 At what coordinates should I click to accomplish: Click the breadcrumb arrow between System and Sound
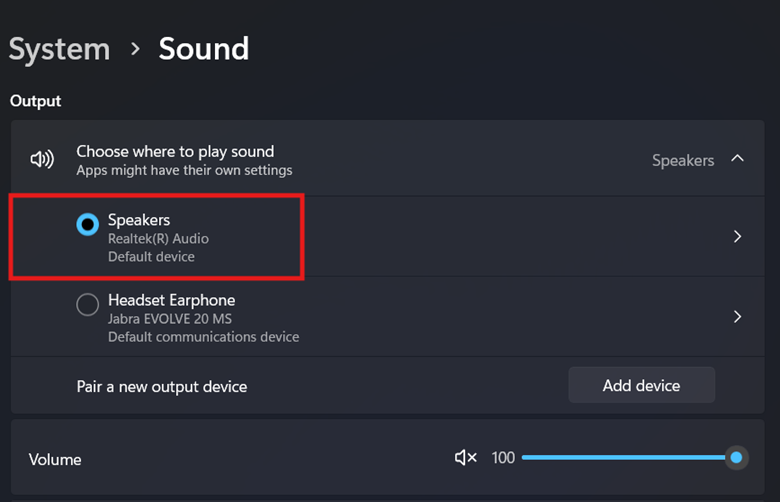point(135,49)
